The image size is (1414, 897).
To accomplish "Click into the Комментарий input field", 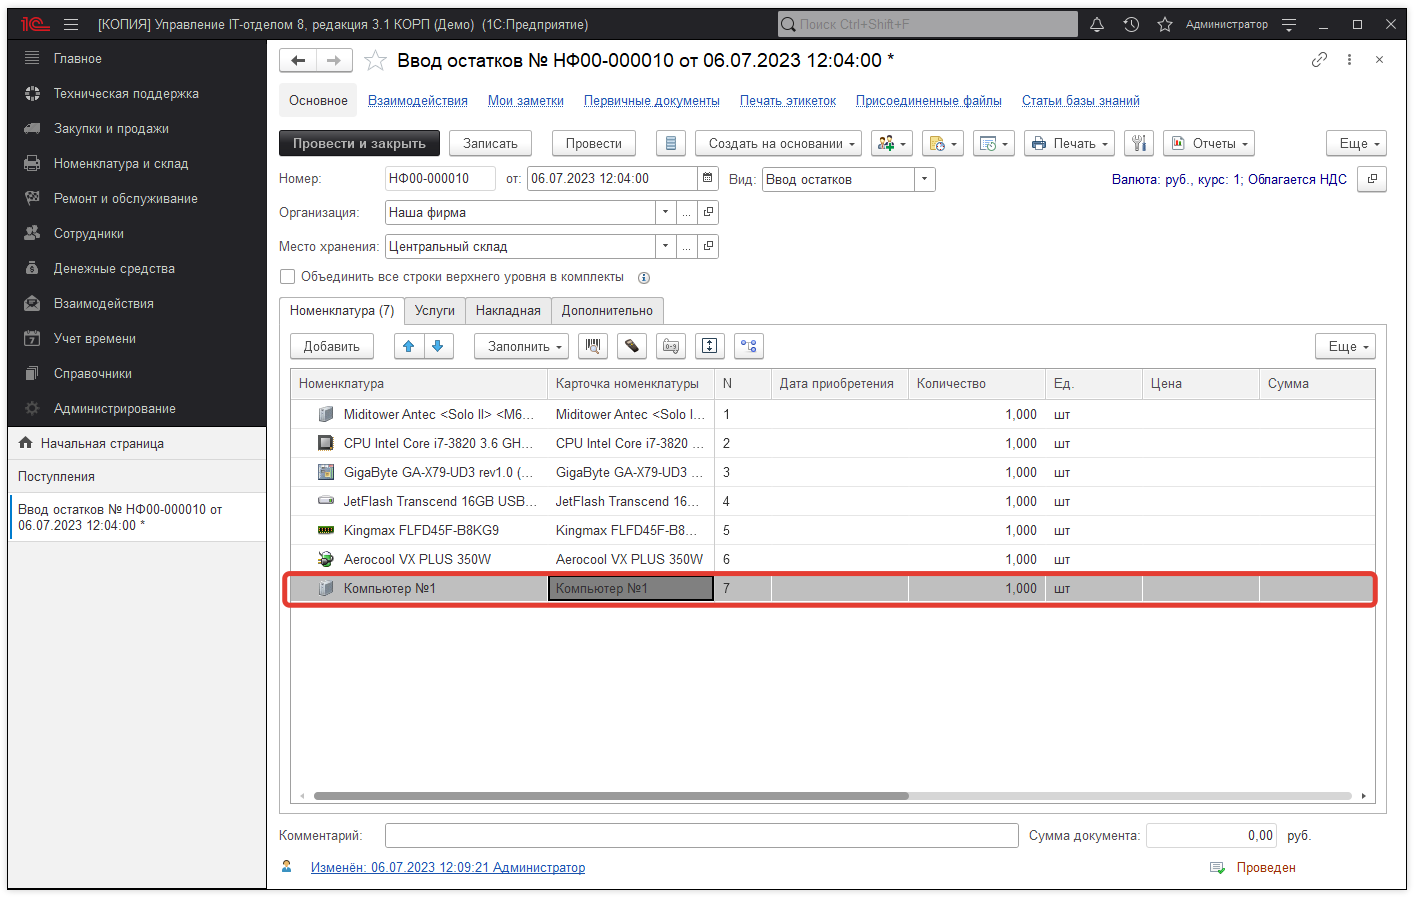I will point(700,836).
